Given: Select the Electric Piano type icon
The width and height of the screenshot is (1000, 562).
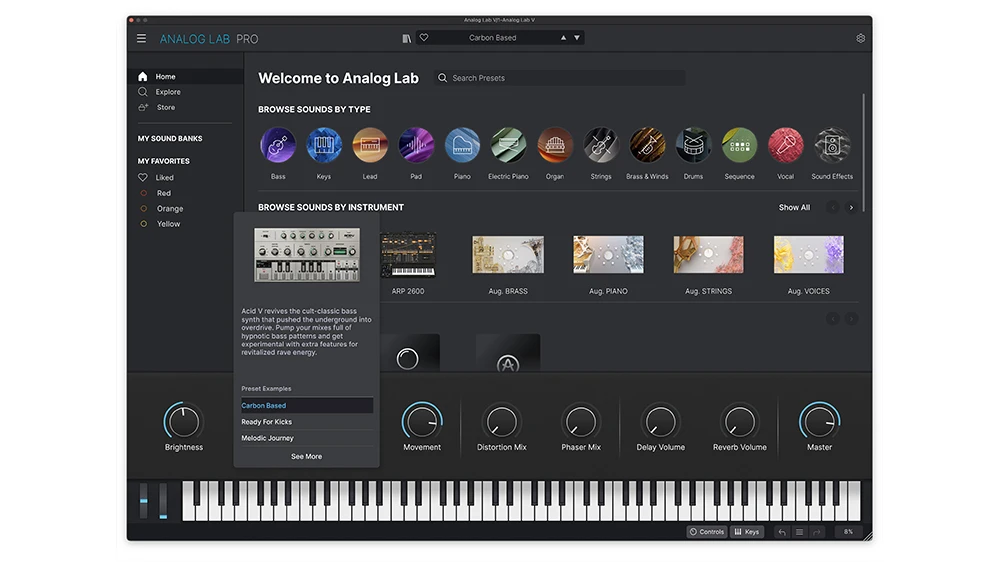Looking at the screenshot, I should click(508, 146).
